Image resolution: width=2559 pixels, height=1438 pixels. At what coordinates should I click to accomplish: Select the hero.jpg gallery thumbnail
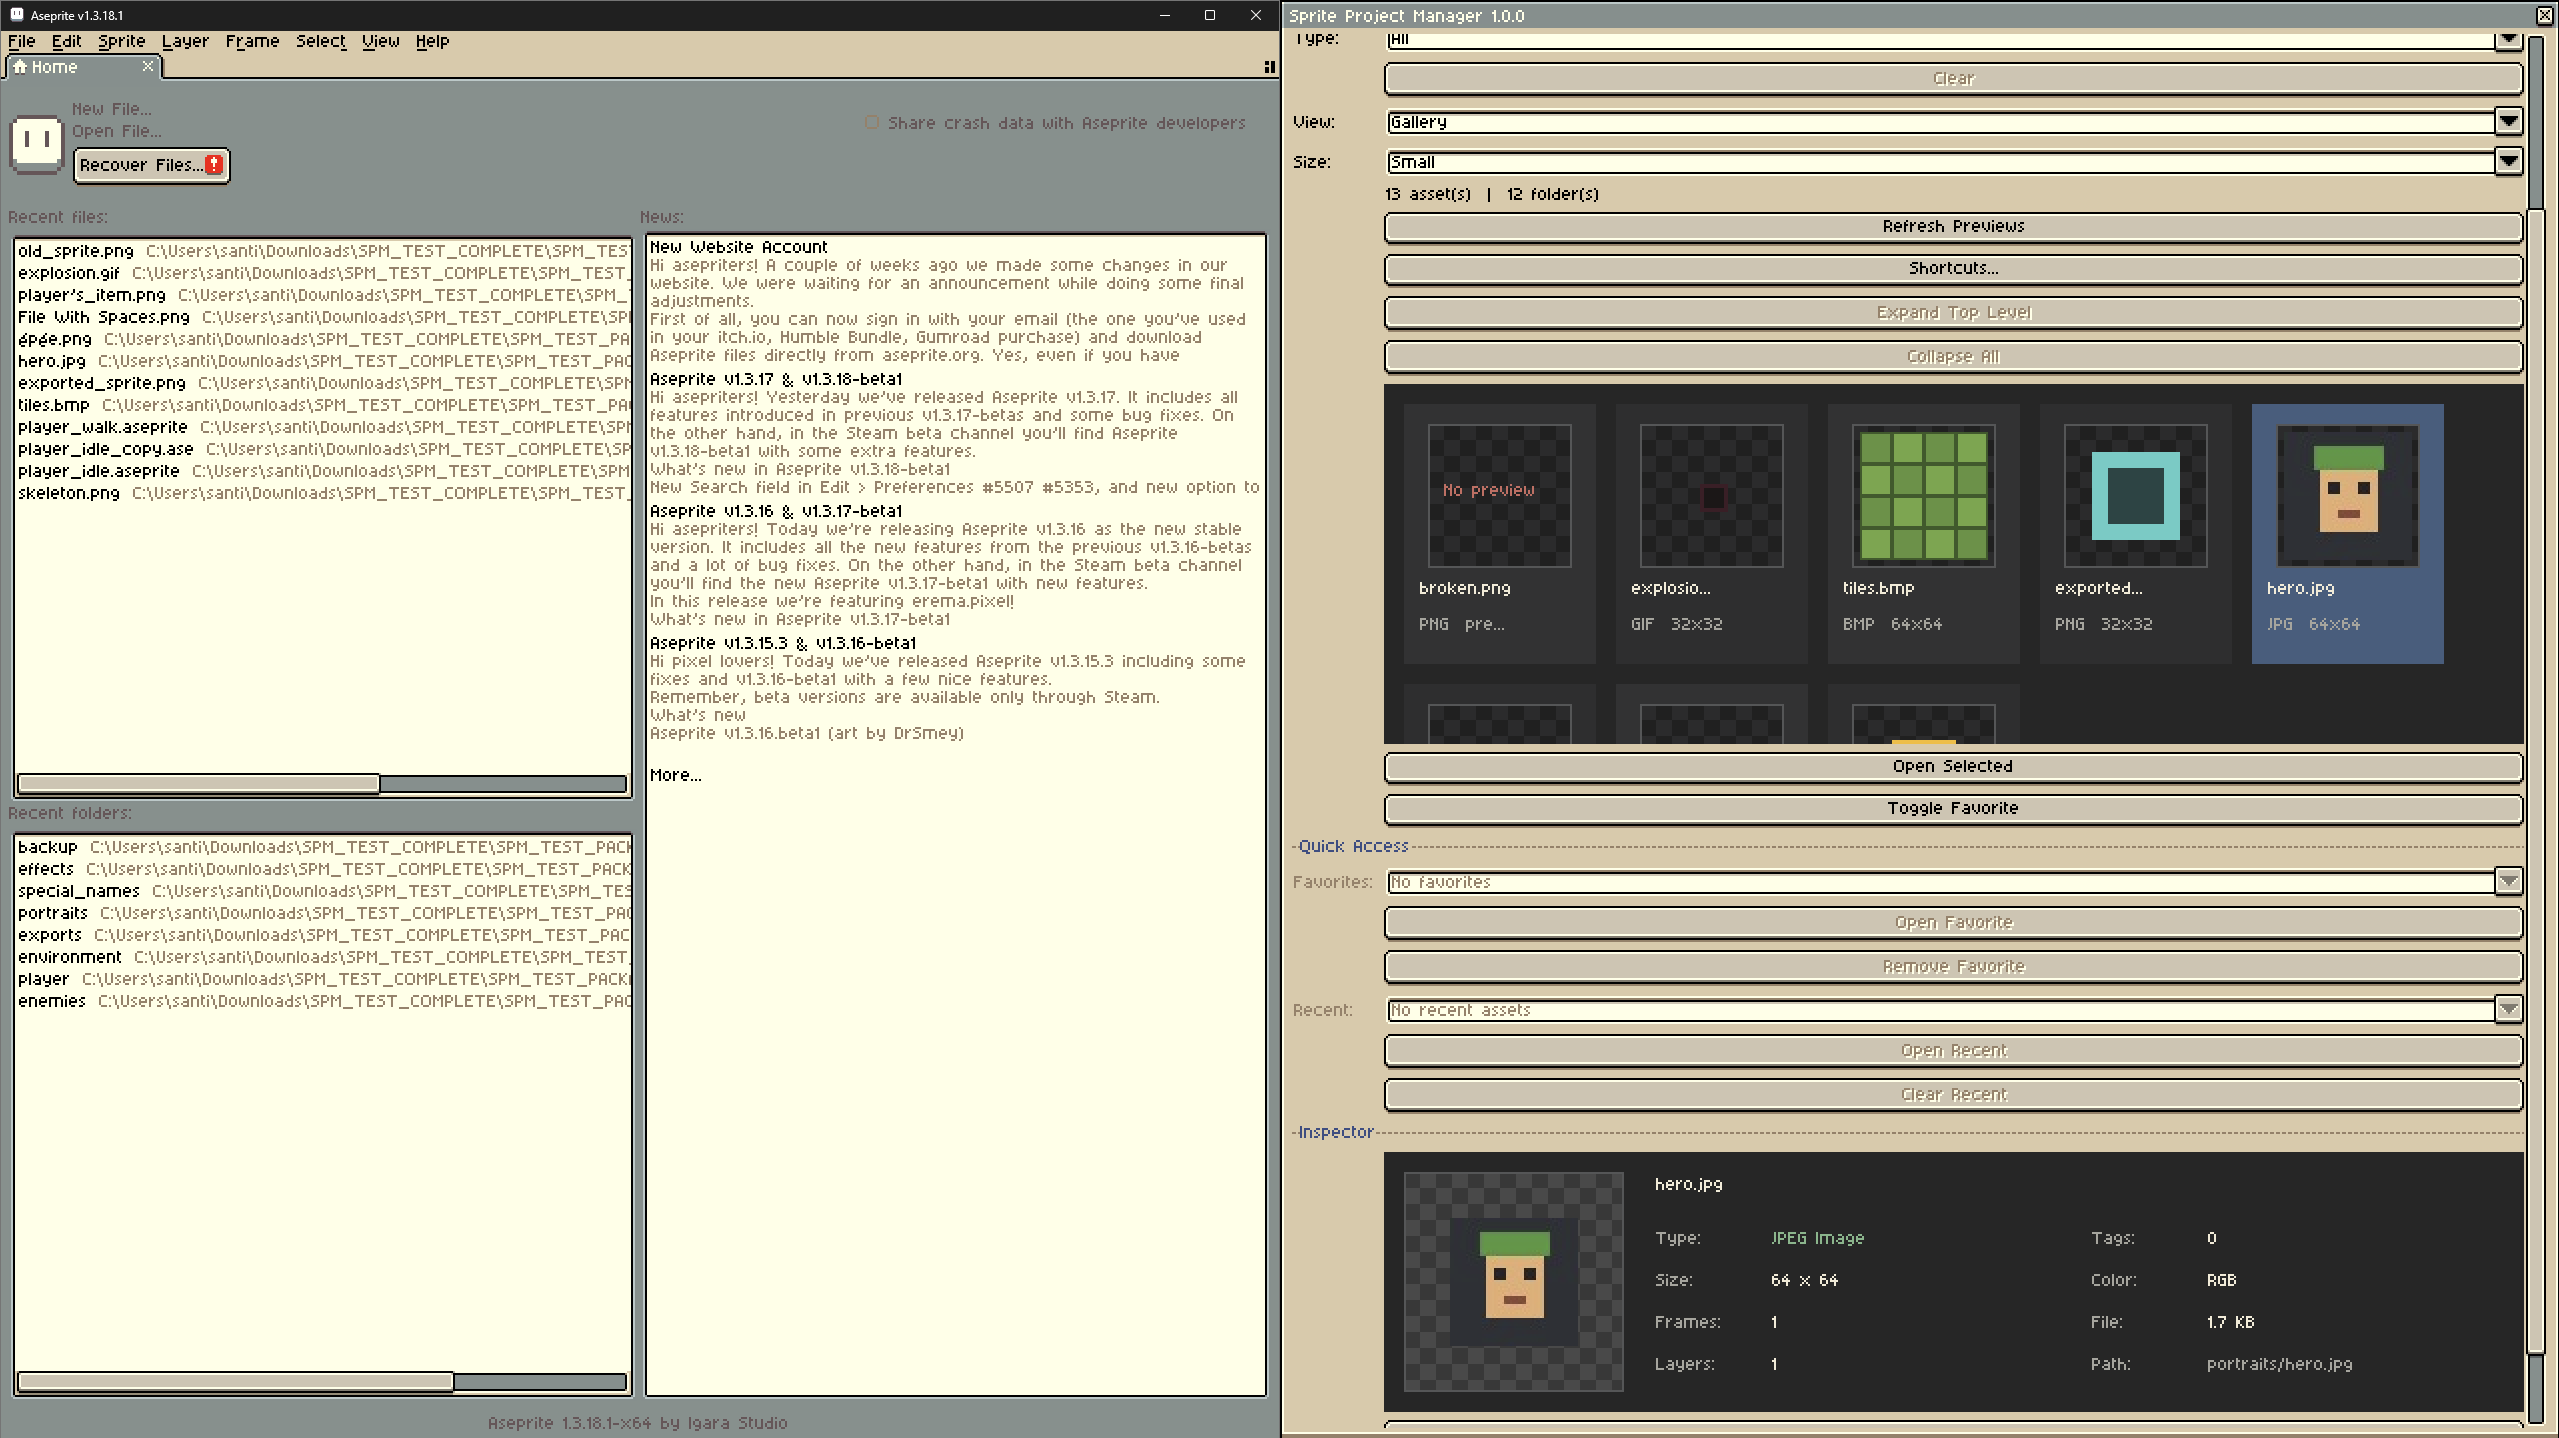pyautogui.click(x=2347, y=534)
